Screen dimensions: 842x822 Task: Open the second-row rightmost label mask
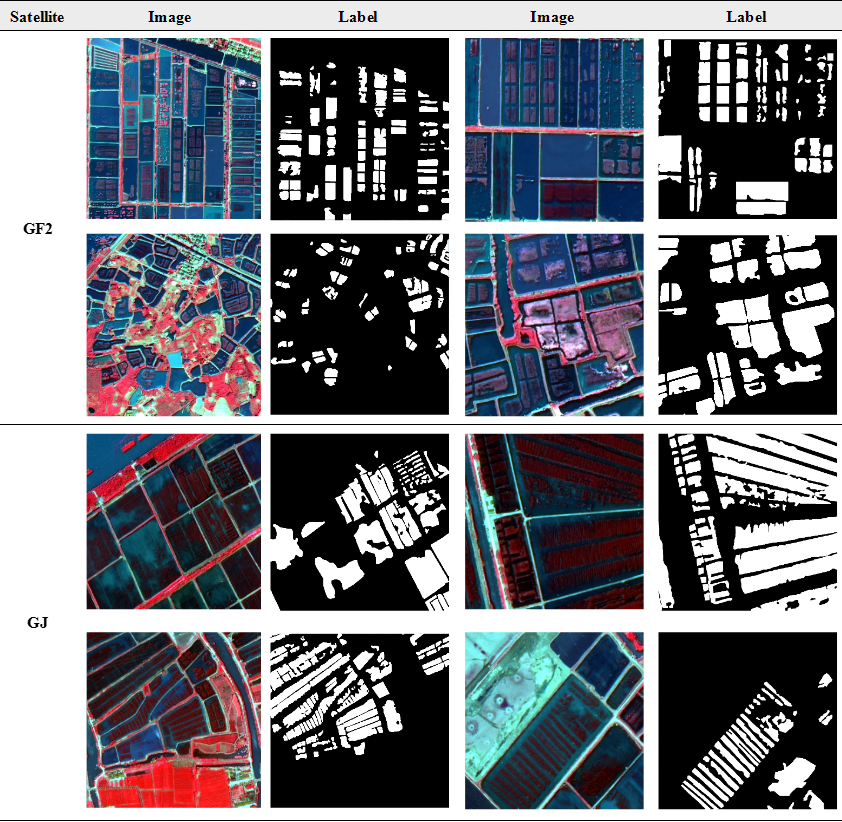pyautogui.click(x=747, y=325)
